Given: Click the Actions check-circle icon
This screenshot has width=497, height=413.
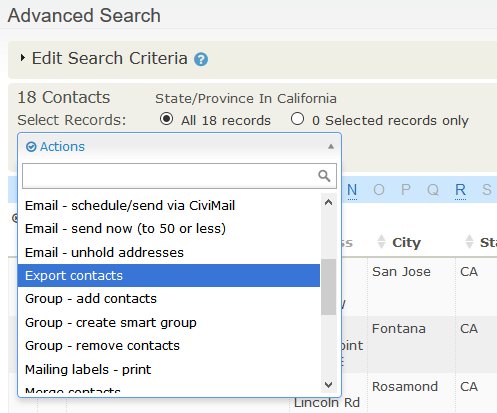Looking at the screenshot, I should click(x=31, y=147).
